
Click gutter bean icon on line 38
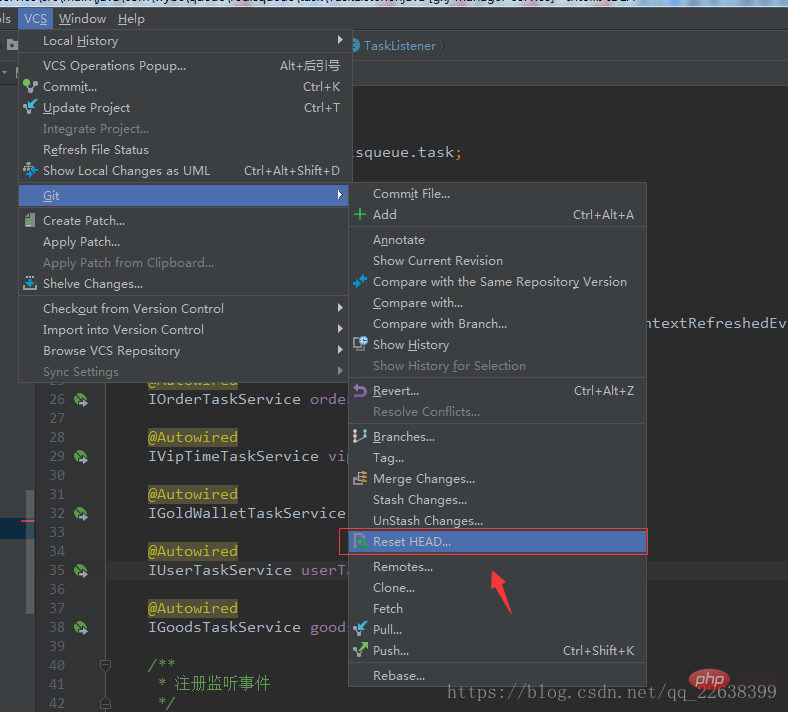coord(81,628)
